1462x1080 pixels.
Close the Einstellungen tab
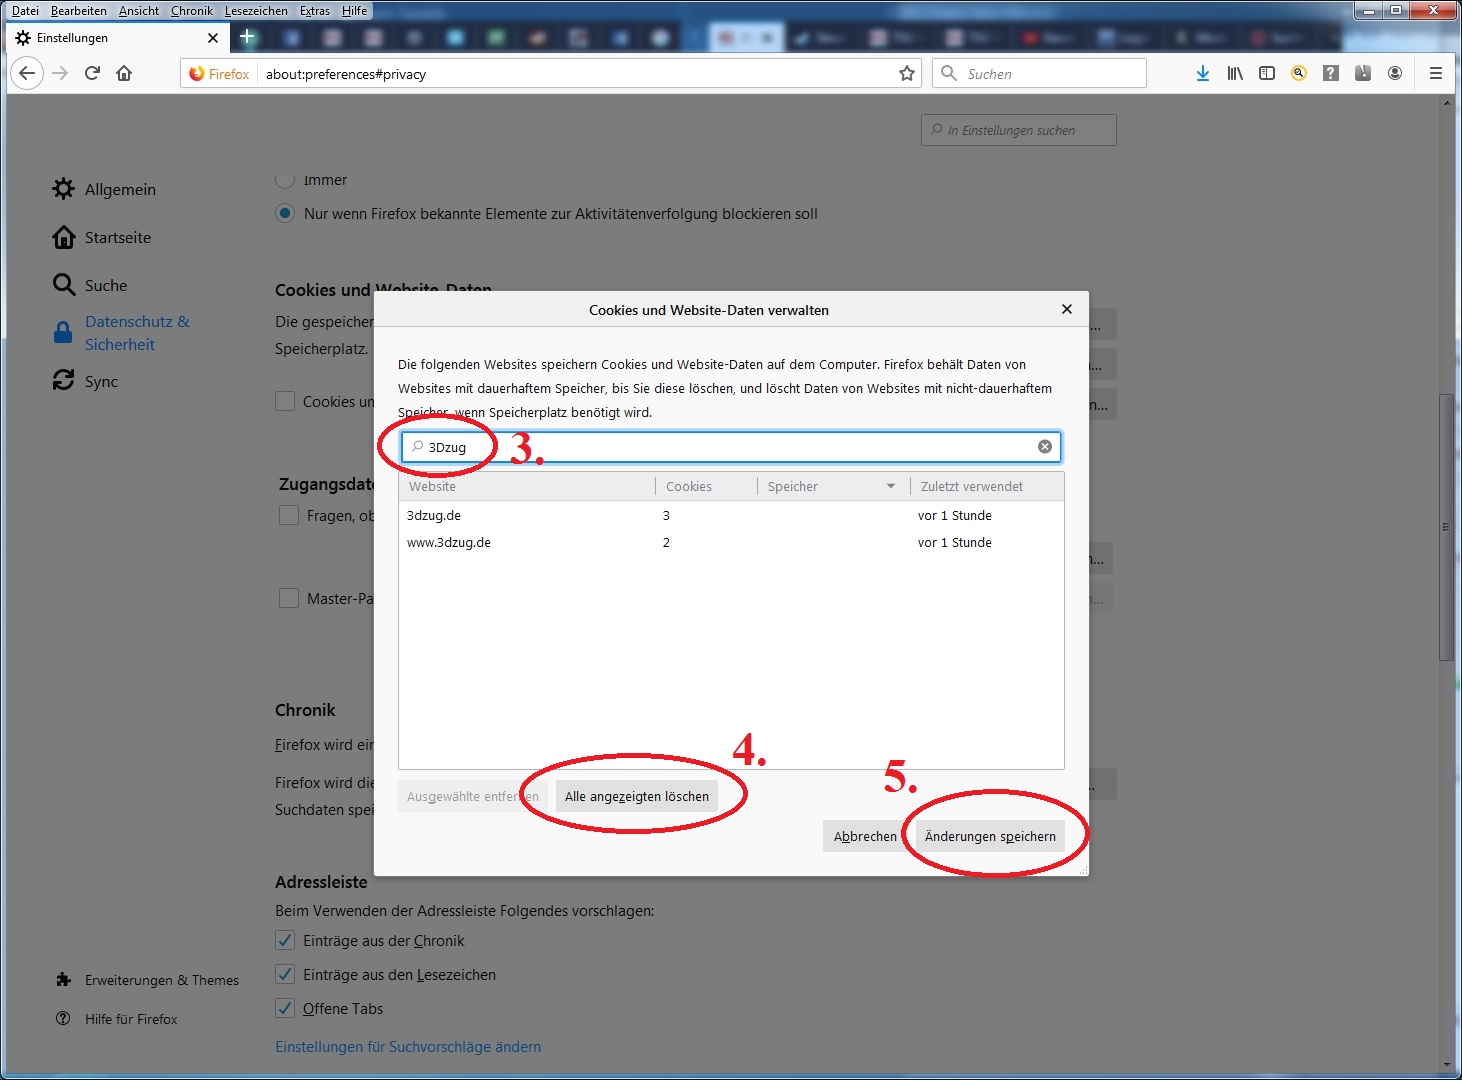pos(212,38)
